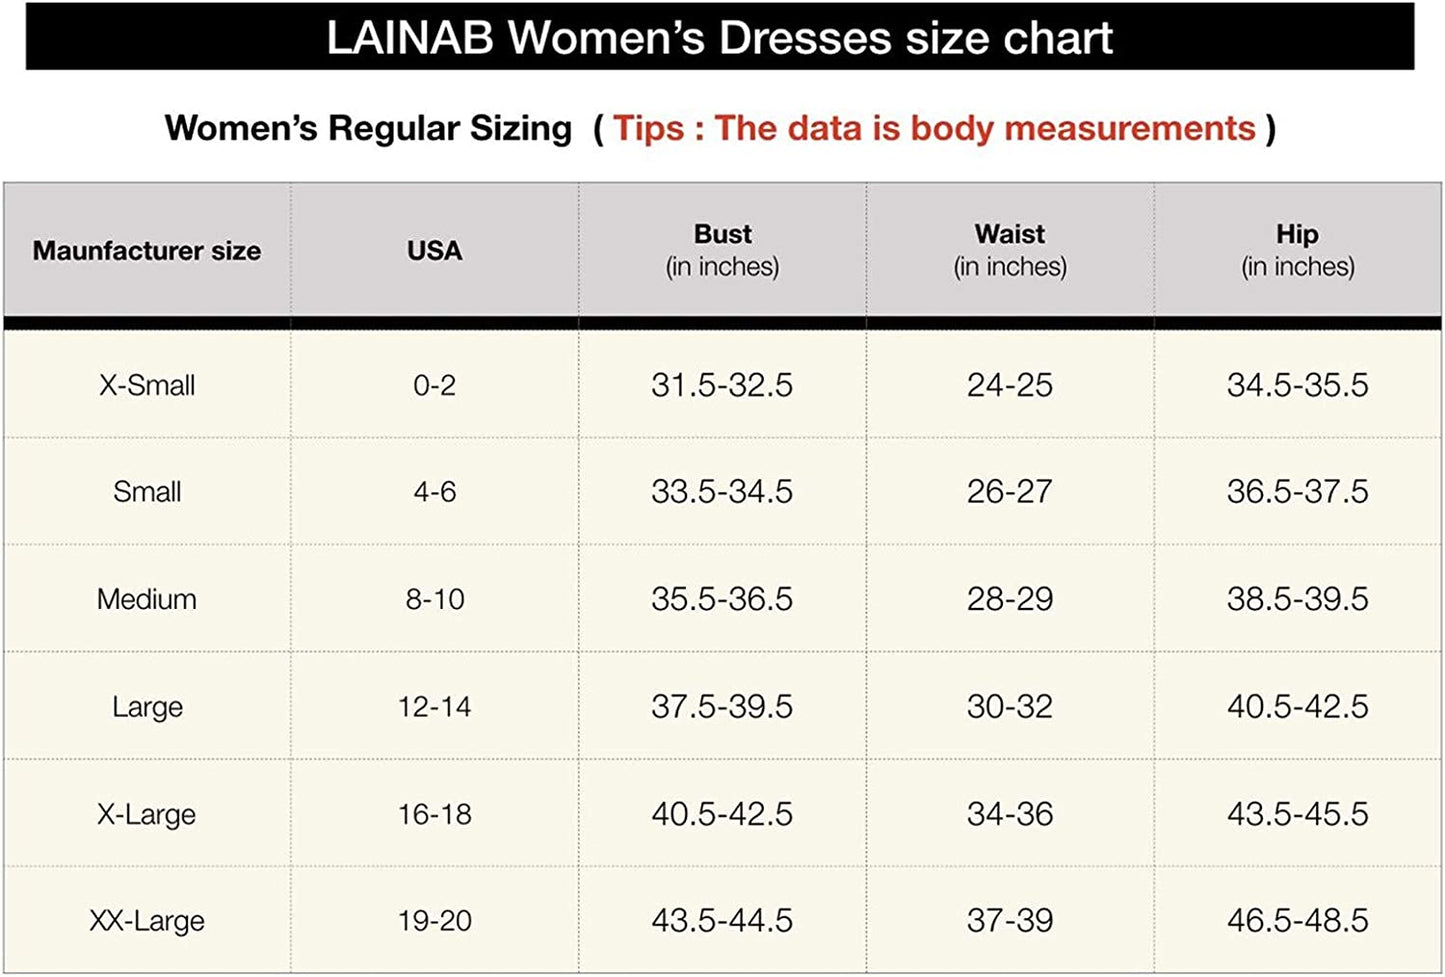
Task: Select the XX-Large size row label
Action: pyautogui.click(x=147, y=921)
